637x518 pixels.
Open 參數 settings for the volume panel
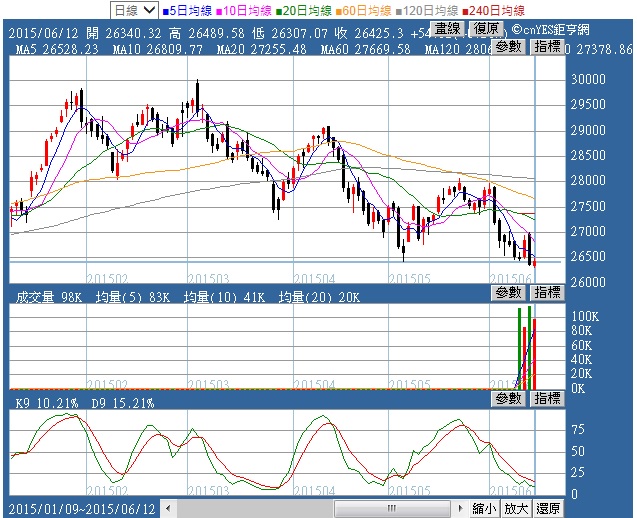508,292
